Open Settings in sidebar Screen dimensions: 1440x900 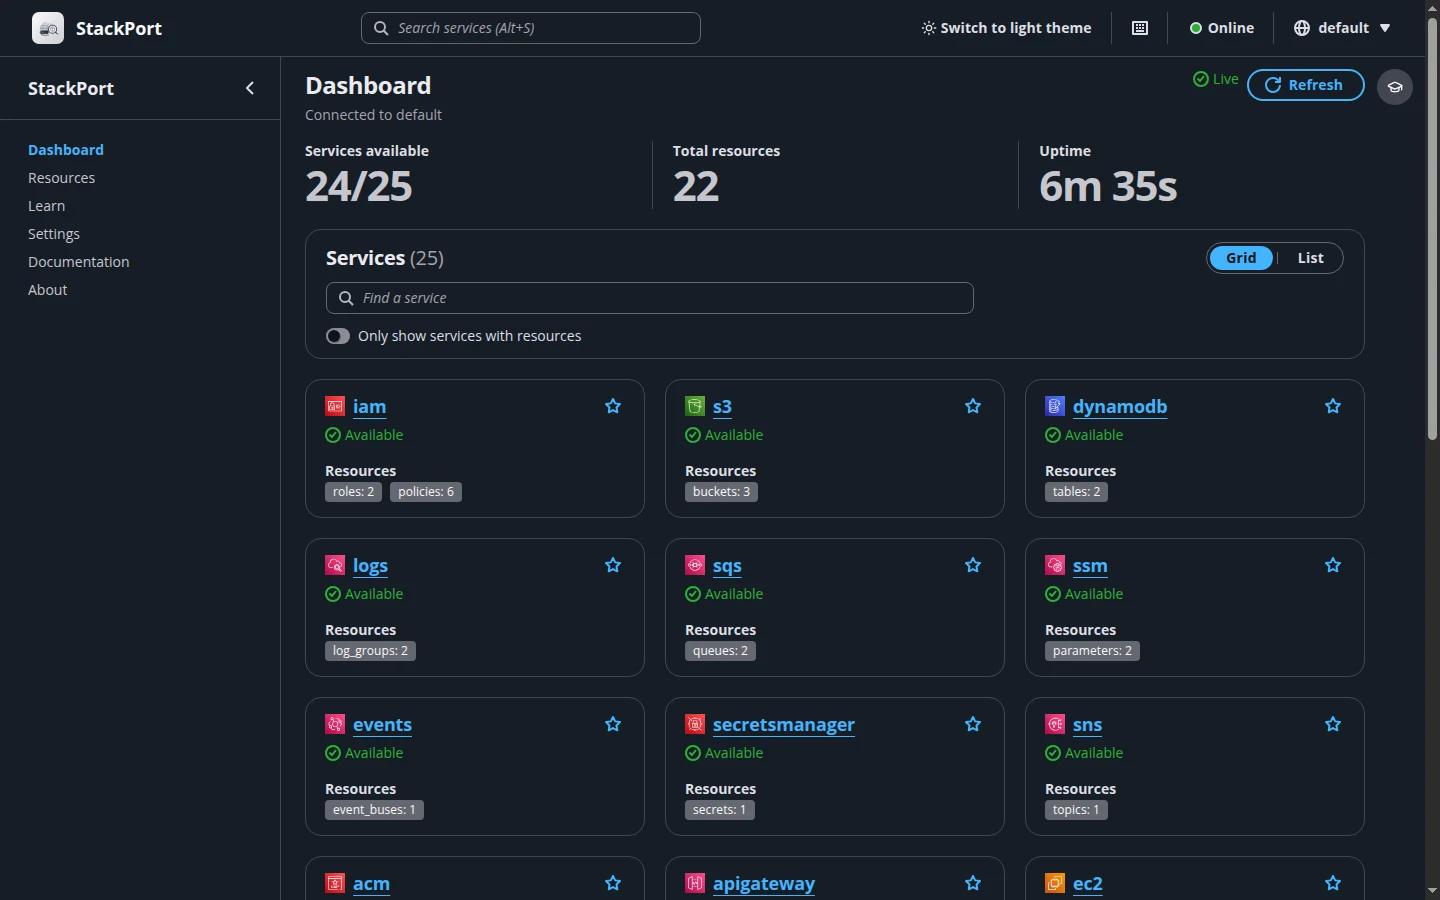point(54,234)
